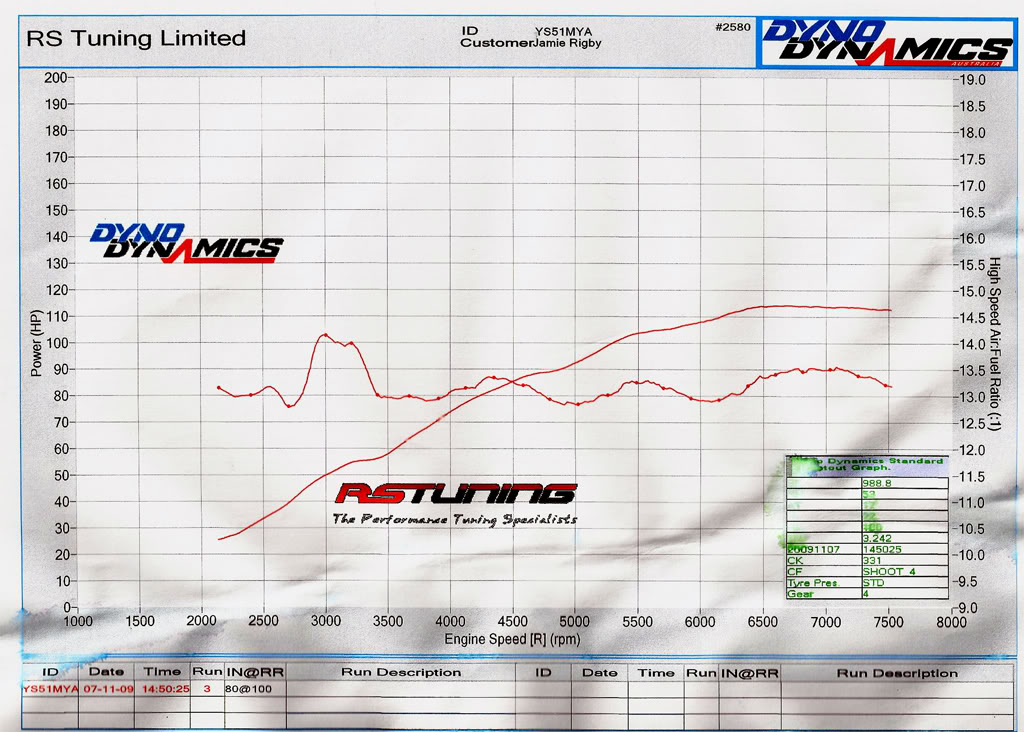This screenshot has height=732, width=1024.
Task: Select customer name 'Jamie Rigby'
Action: [x=568, y=43]
